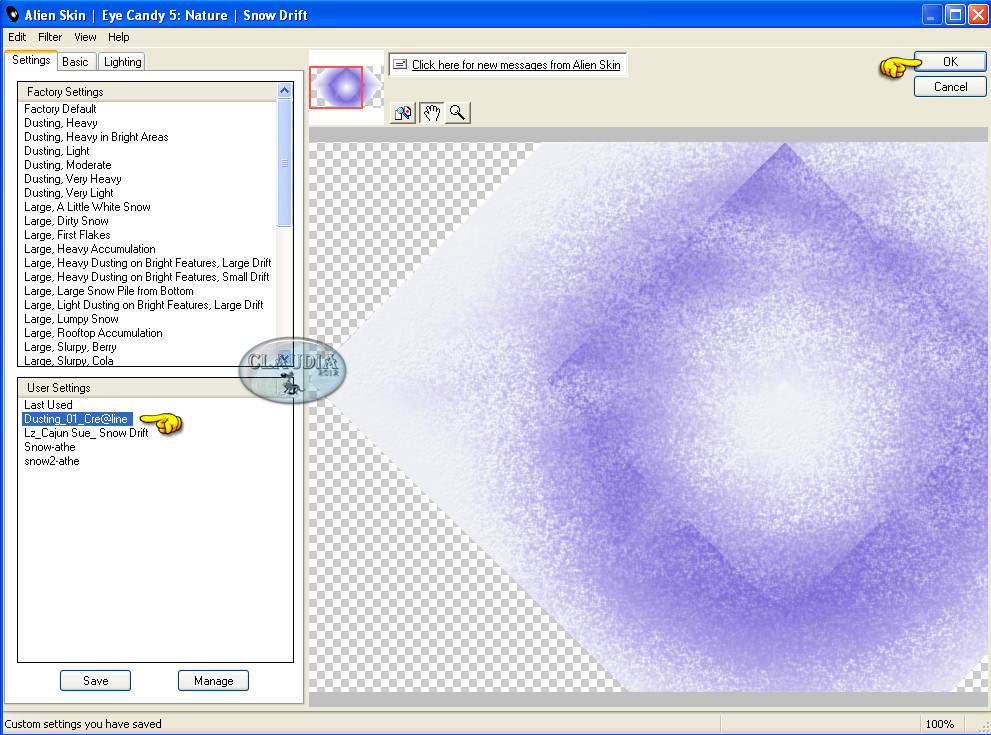Select the Factory Default preset
Image resolution: width=991 pixels, height=735 pixels.
coord(60,109)
